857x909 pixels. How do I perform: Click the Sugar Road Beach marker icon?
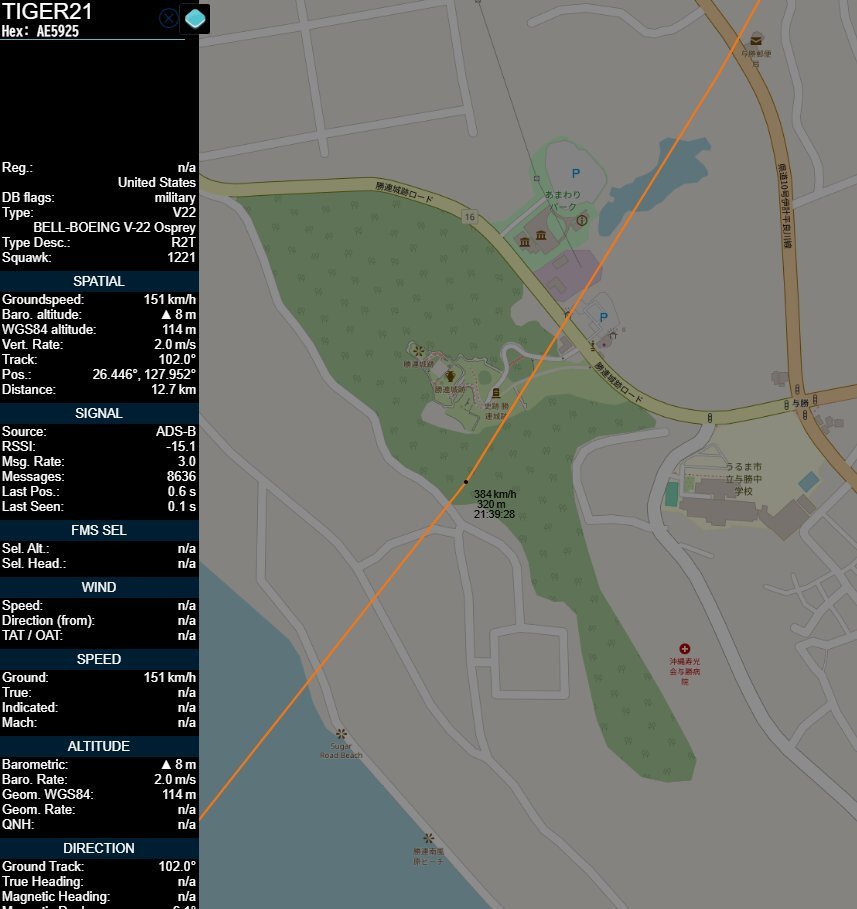tap(341, 734)
